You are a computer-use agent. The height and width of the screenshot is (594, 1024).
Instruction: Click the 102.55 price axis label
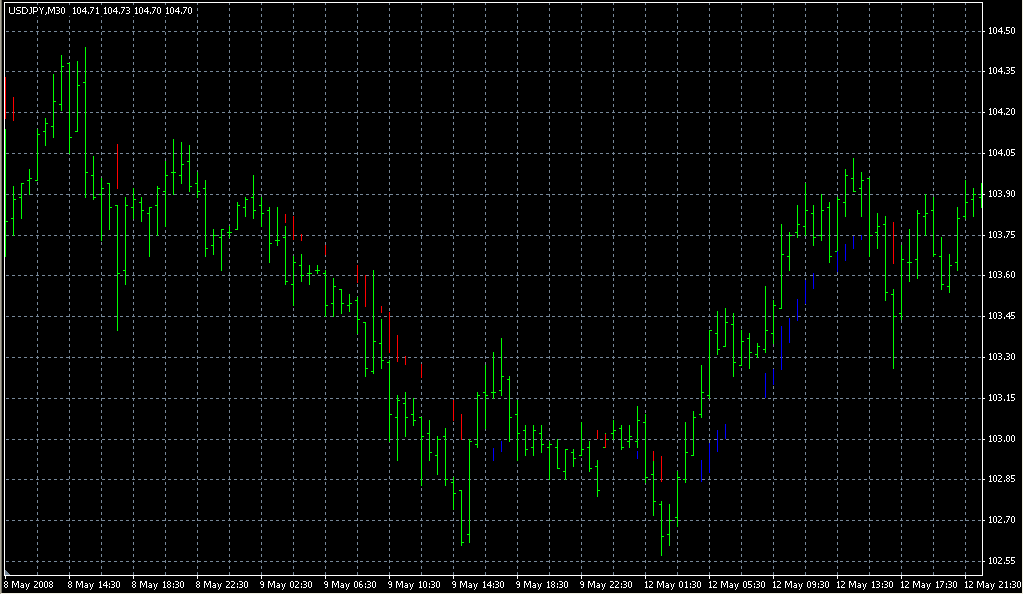1002,561
